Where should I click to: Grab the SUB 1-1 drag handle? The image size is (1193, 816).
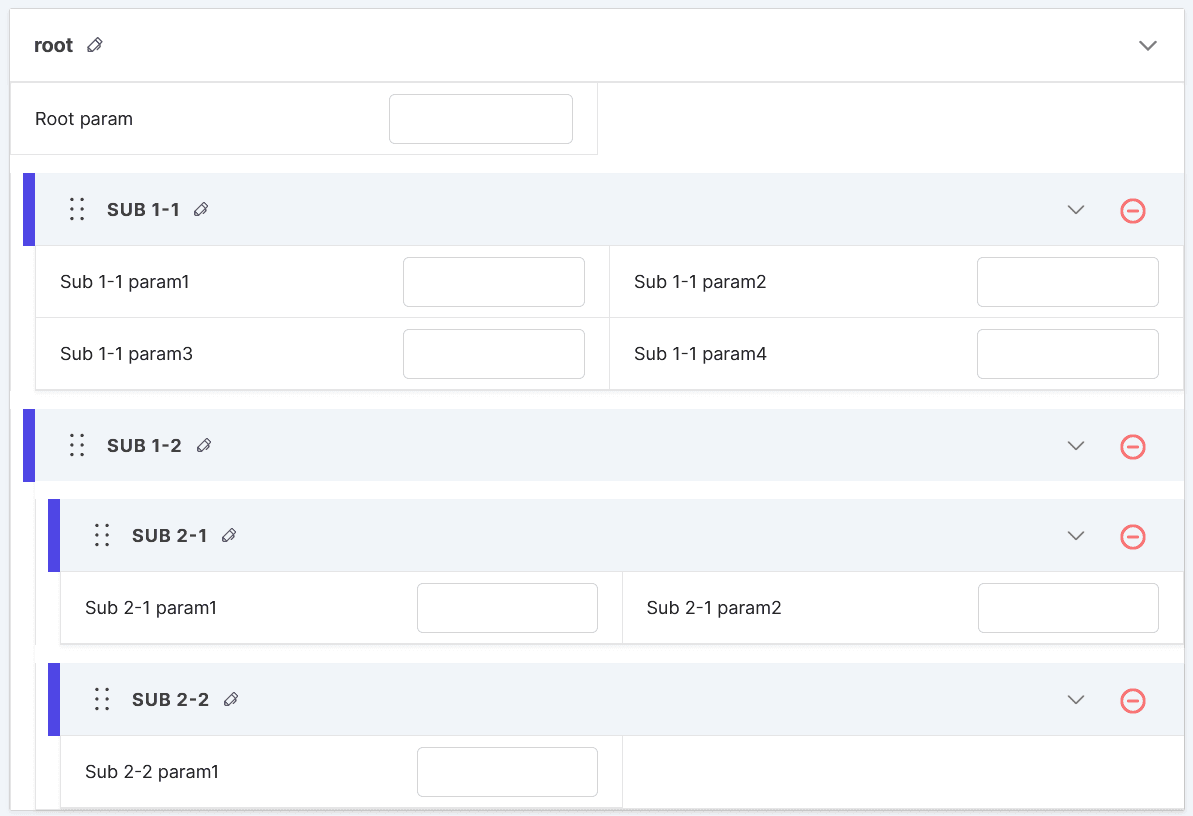tap(77, 210)
